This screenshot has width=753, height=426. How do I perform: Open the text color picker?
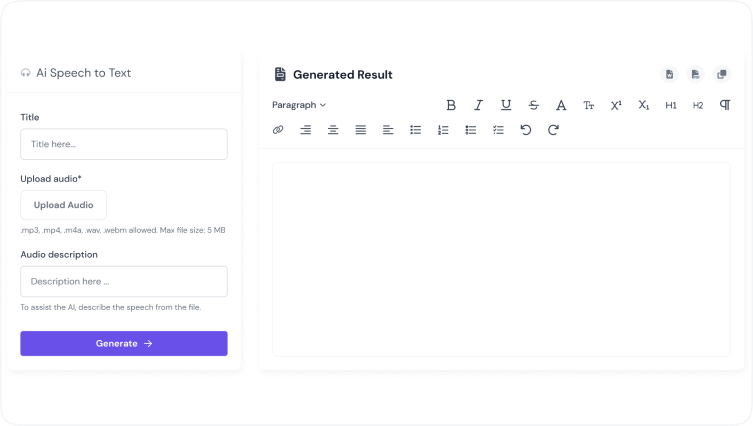(561, 105)
